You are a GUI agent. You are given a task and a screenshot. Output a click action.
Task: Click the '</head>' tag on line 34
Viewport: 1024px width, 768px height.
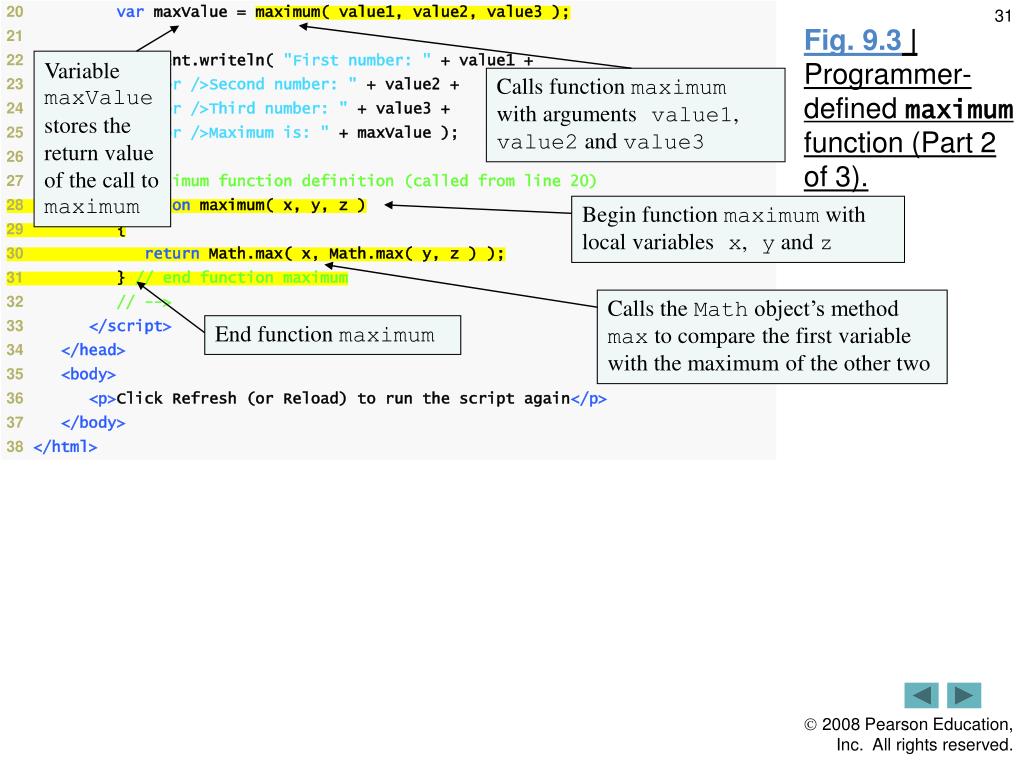click(93, 350)
